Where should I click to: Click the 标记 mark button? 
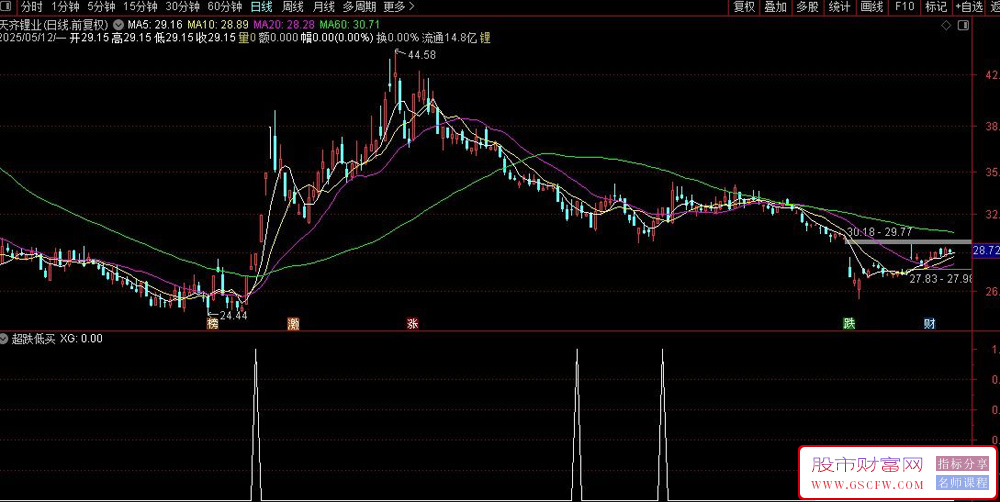pos(936,7)
